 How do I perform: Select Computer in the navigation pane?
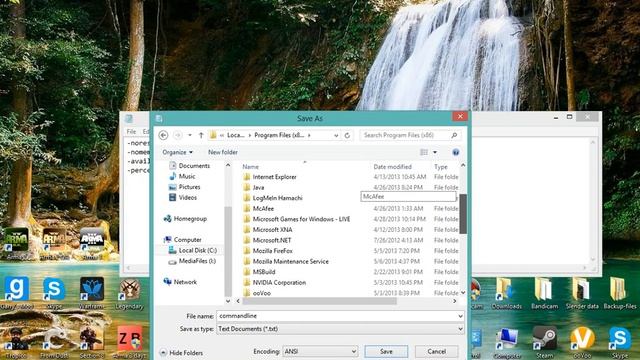(x=187, y=240)
